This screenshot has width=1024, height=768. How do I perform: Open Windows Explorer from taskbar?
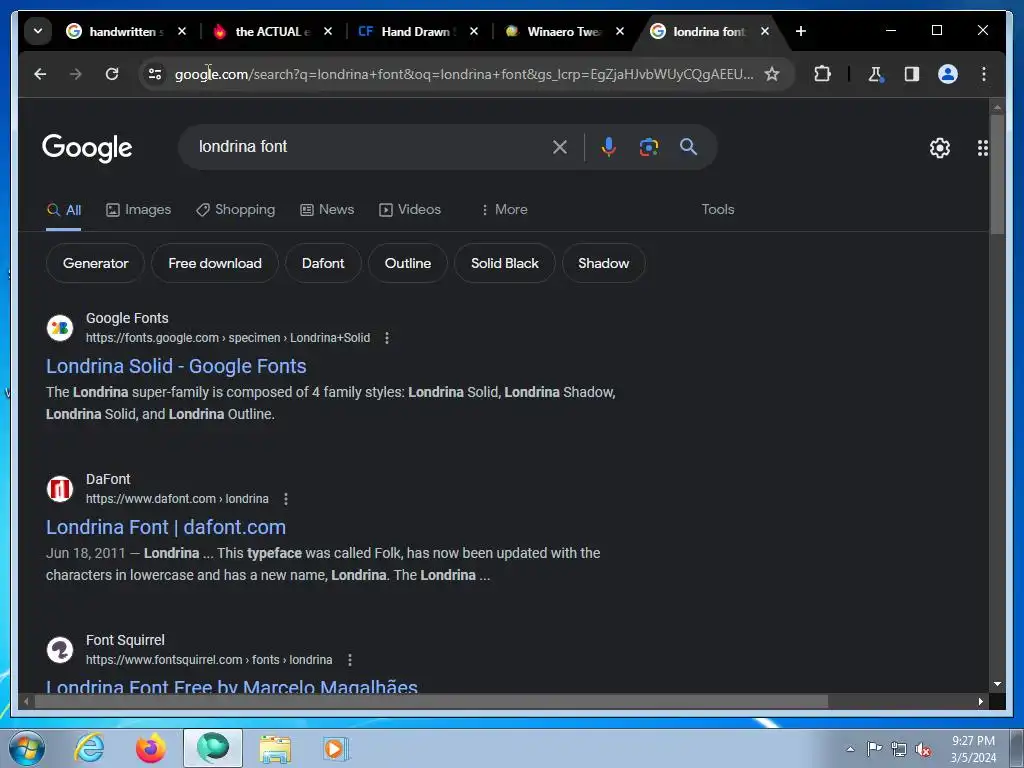275,748
